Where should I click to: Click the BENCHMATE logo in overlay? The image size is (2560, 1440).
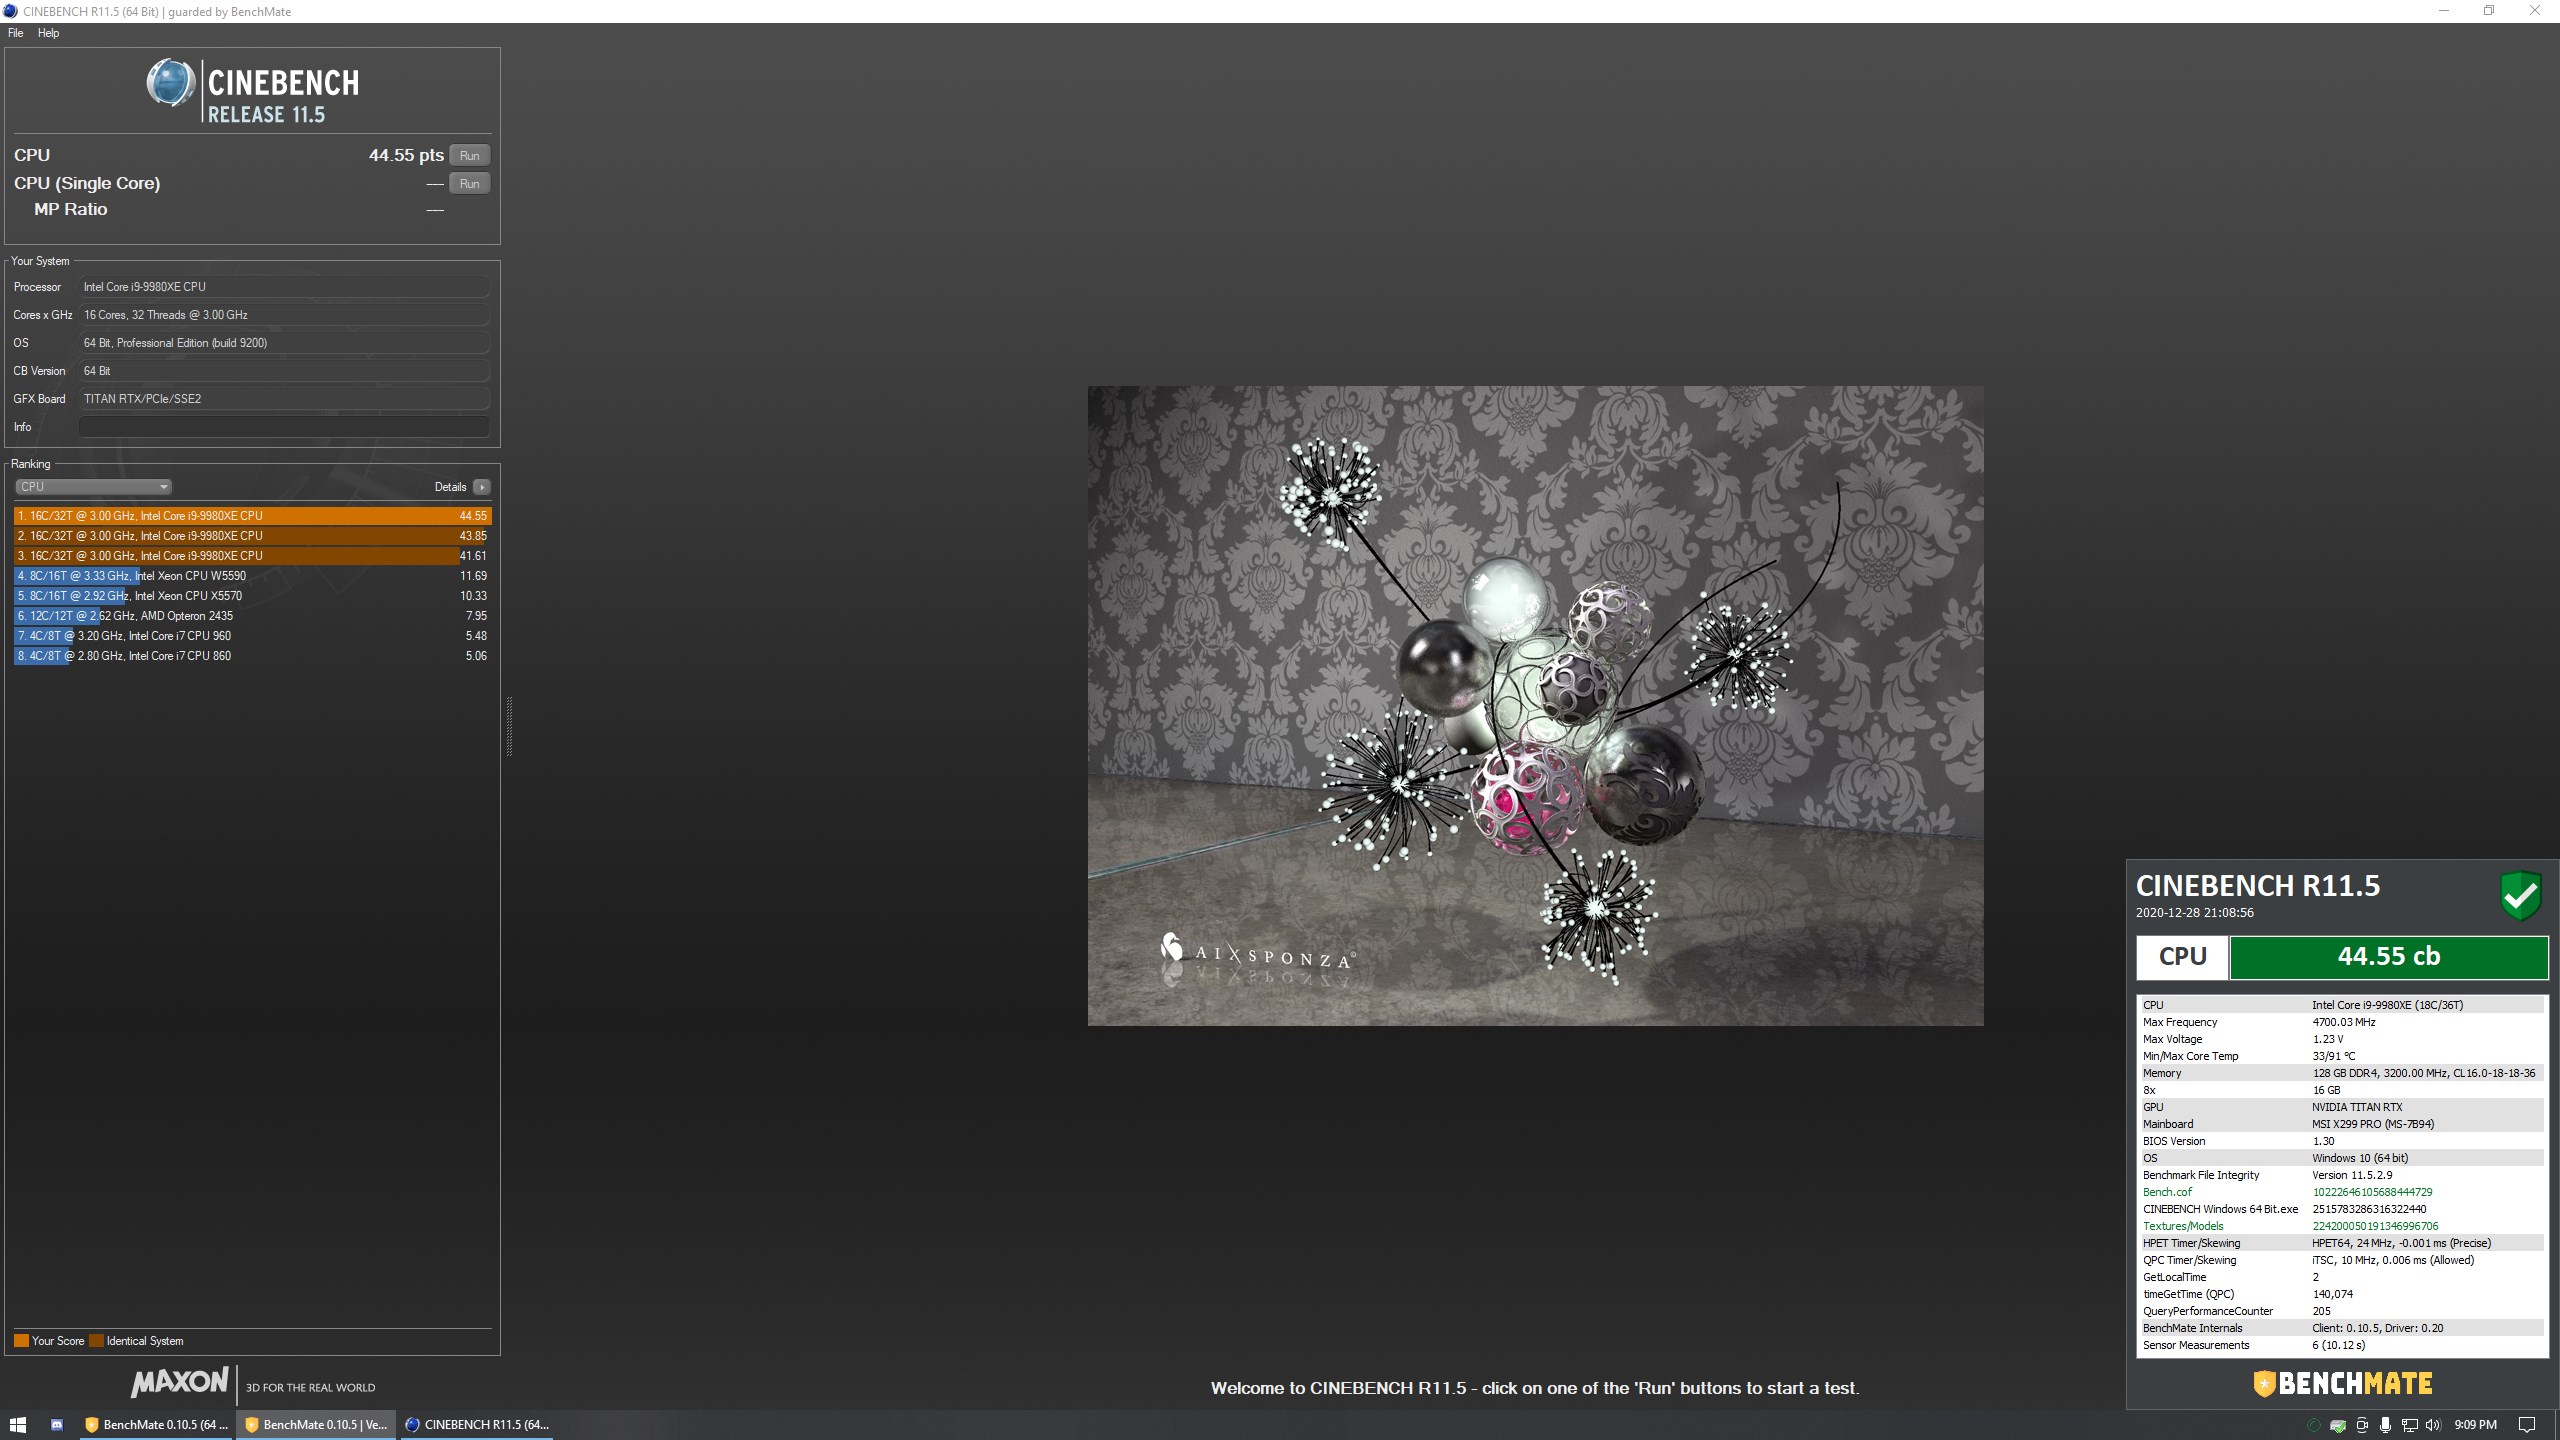click(x=2342, y=1384)
